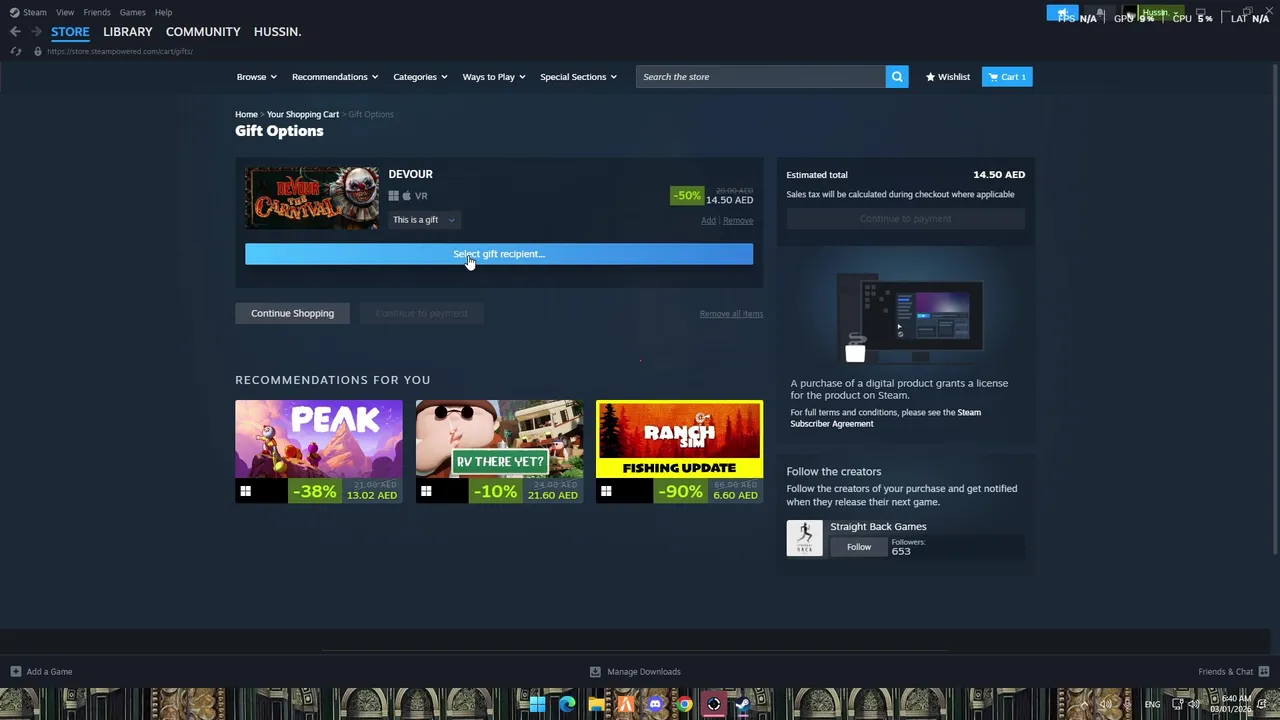Click the ENG language indicator
The height and width of the screenshot is (720, 1280).
[x=1152, y=704]
